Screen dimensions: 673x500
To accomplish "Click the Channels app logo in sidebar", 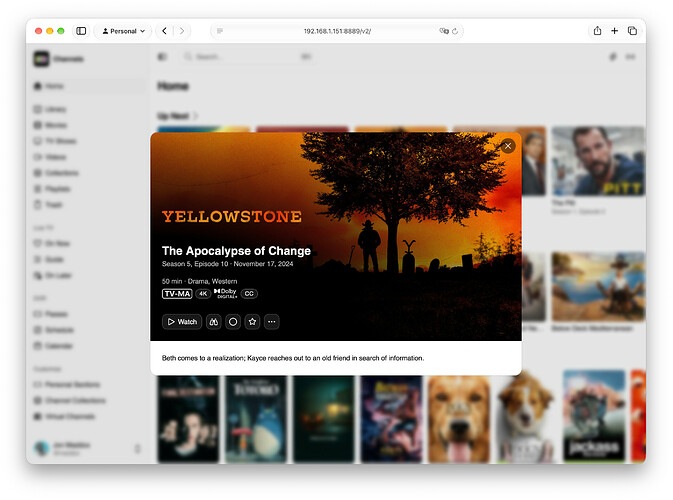I will (42, 59).
